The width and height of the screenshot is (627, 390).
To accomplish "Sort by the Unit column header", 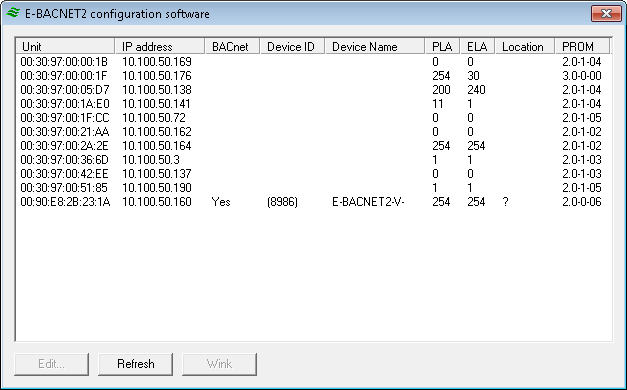I will [x=66, y=46].
